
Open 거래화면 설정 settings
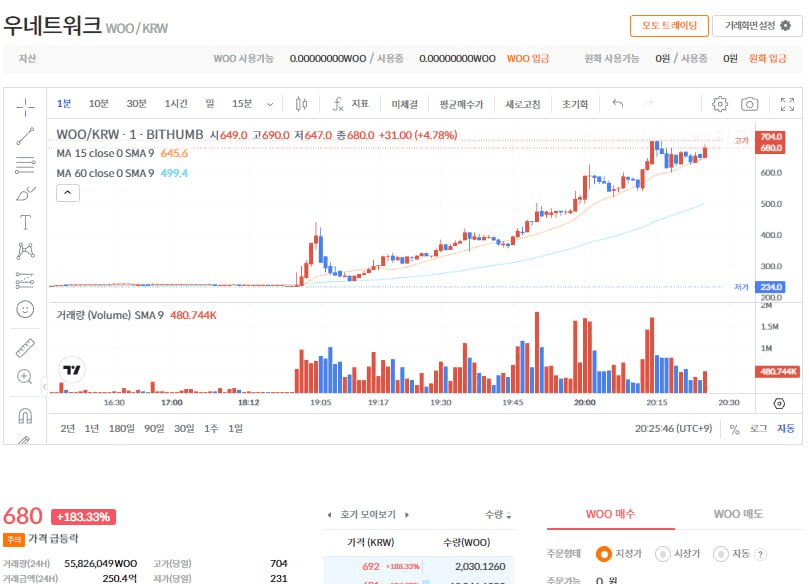tap(757, 25)
